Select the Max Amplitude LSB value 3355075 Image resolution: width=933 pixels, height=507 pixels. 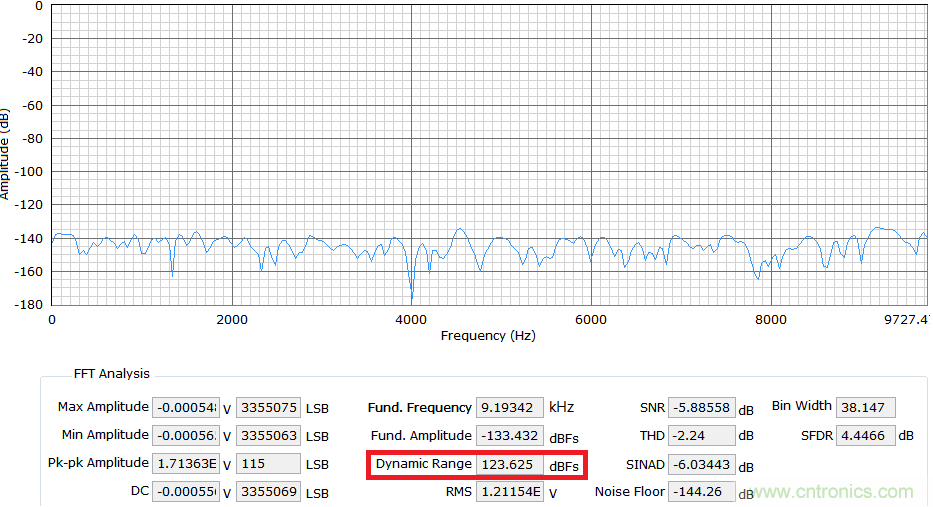pos(267,408)
